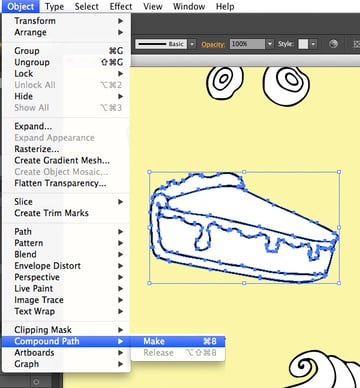Expand the Text Wrap submenu
This screenshot has height=388, width=360.
click(x=66, y=311)
